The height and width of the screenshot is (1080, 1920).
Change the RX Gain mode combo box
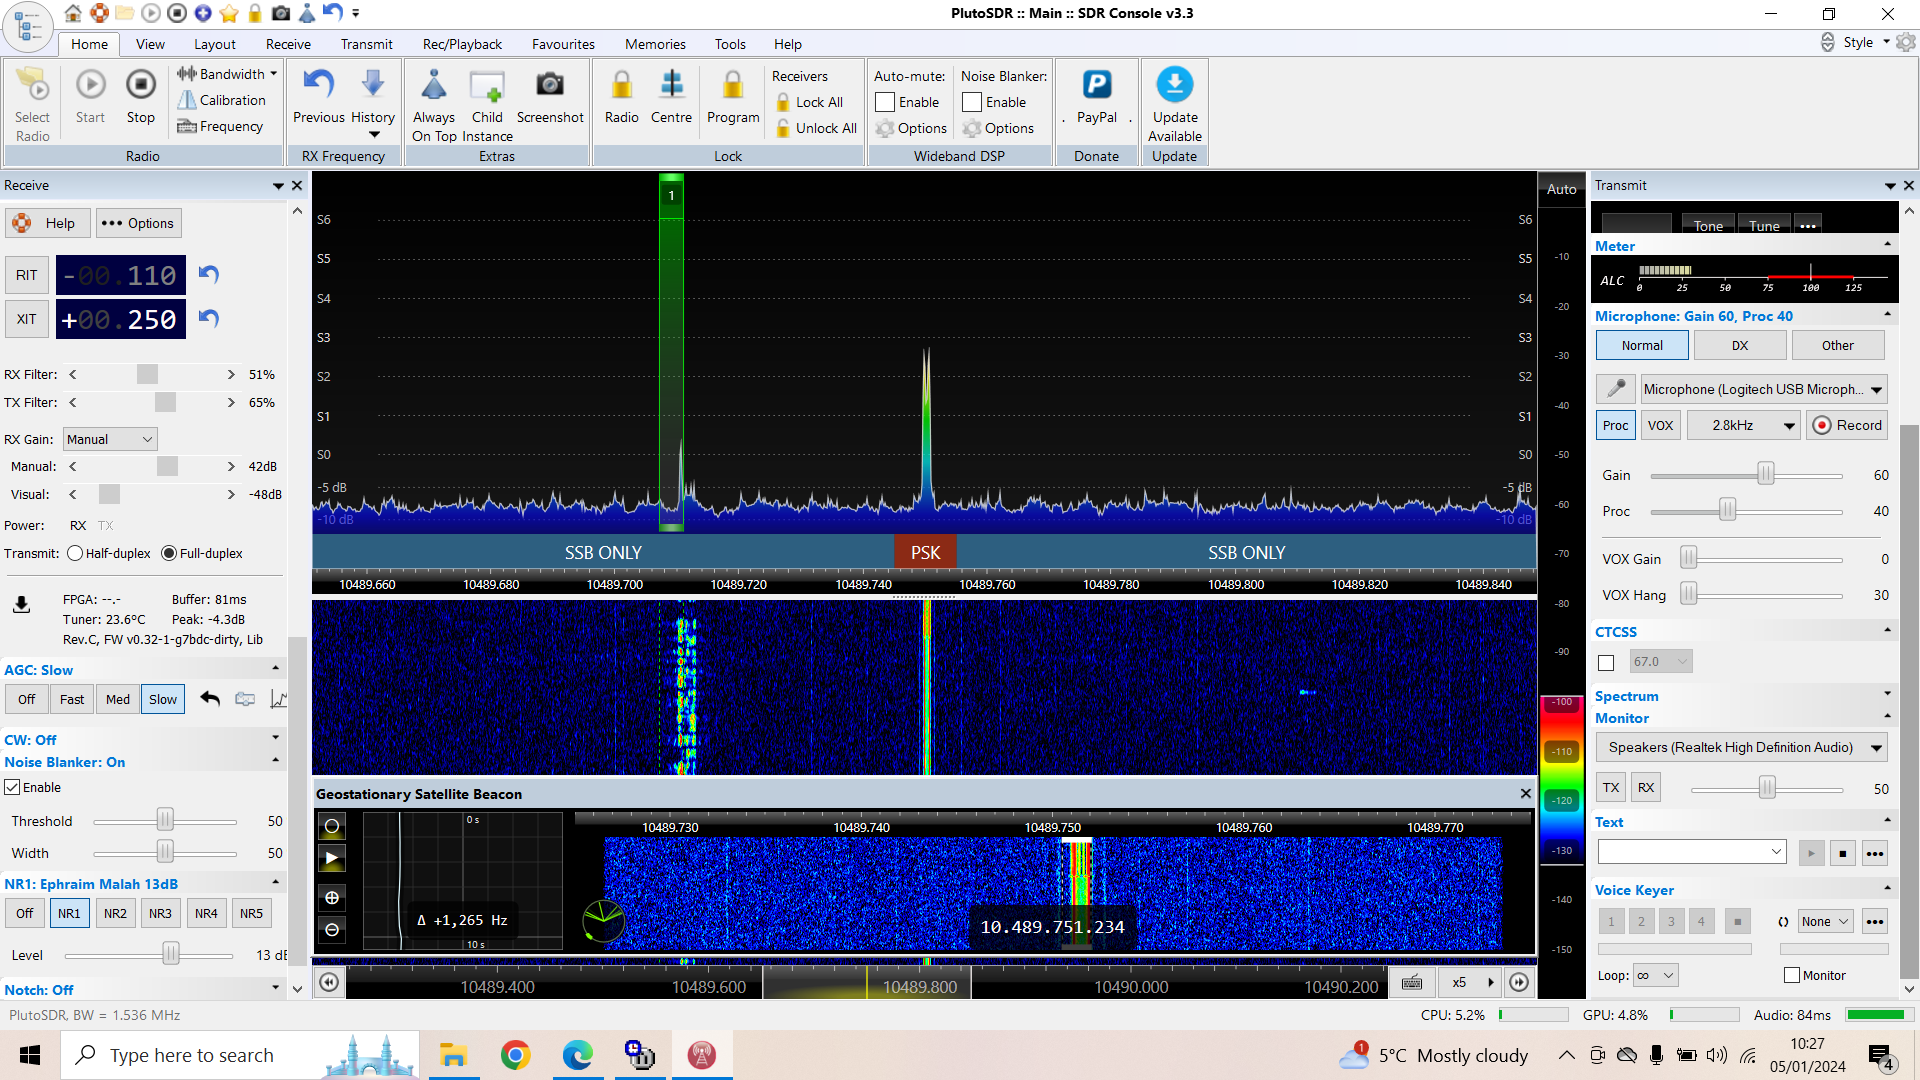(x=109, y=439)
